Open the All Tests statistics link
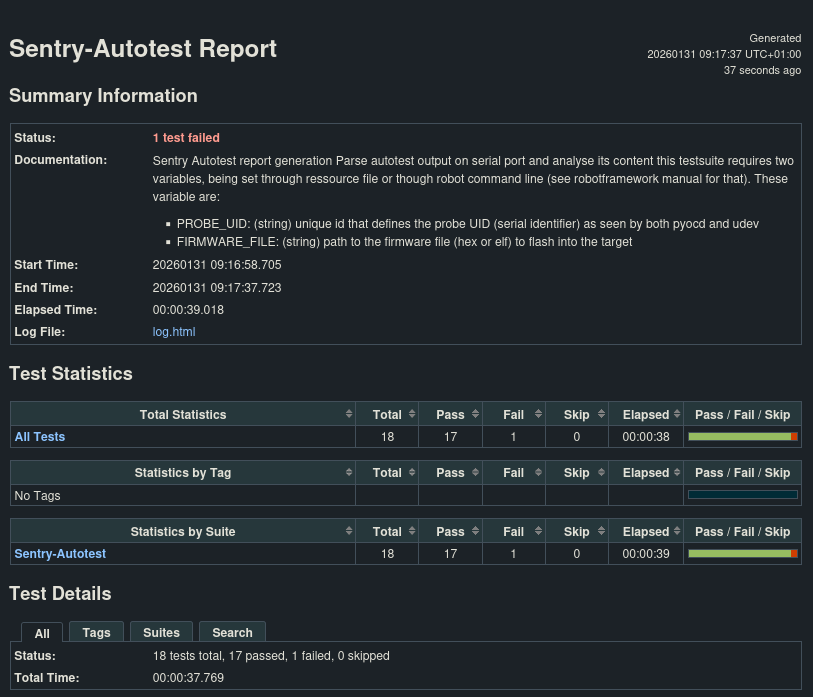This screenshot has width=813, height=697. 40,437
